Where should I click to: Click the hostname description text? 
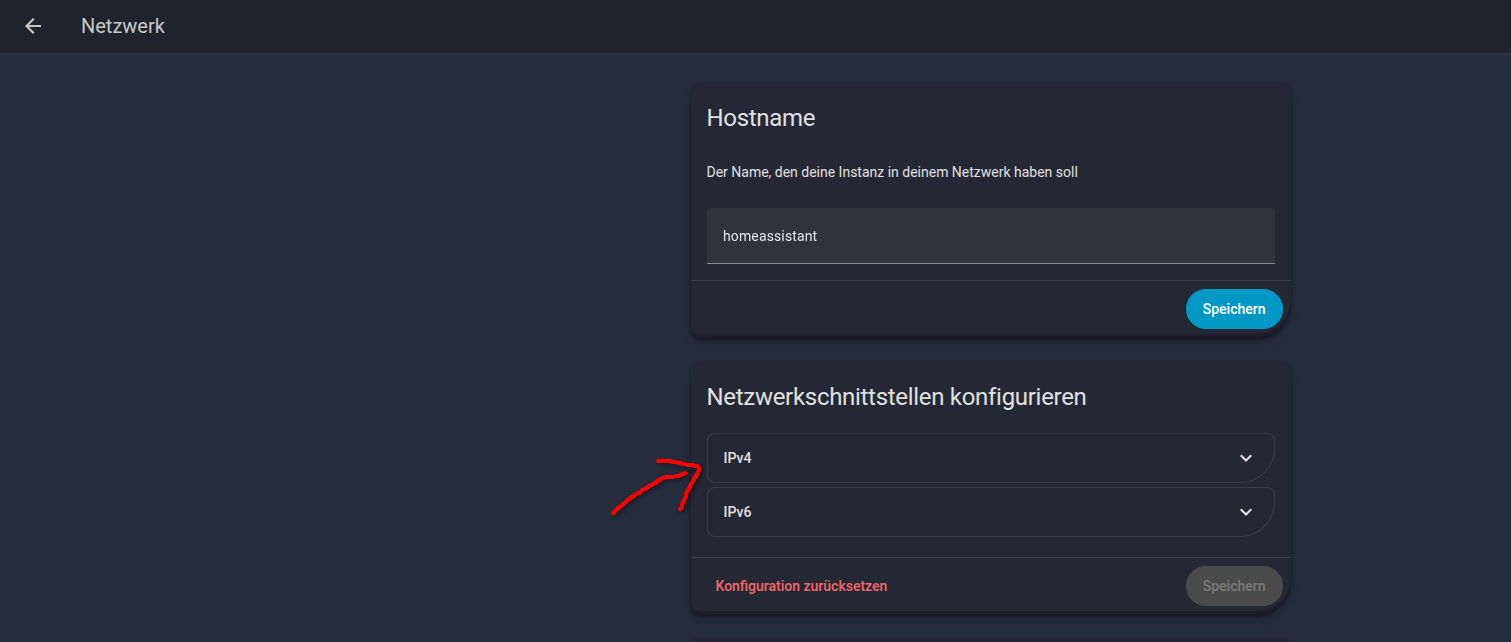(x=891, y=172)
